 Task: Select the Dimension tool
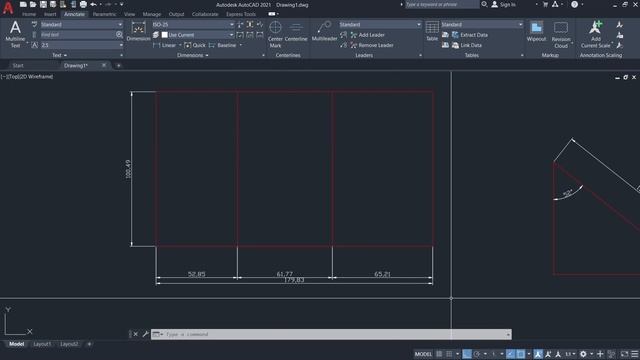coord(138,31)
